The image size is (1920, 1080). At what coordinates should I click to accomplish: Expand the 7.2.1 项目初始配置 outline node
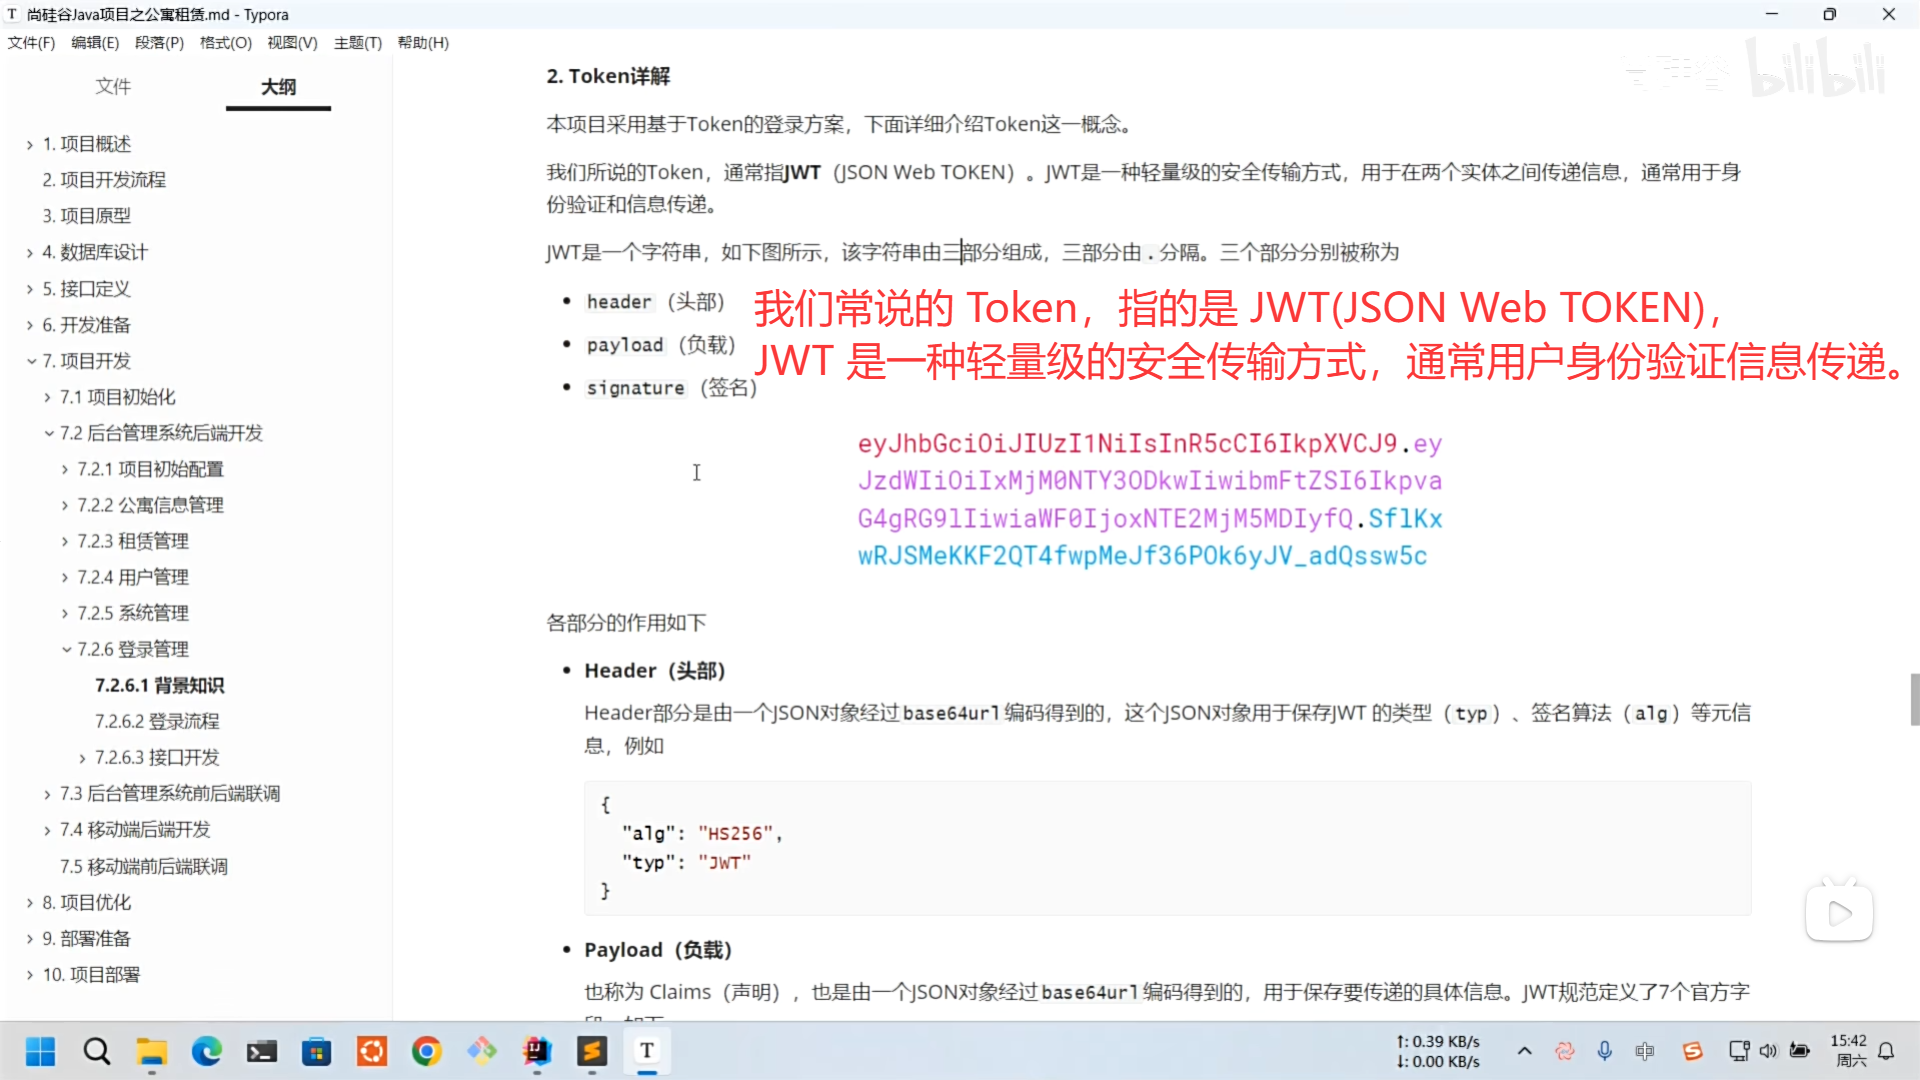point(66,469)
